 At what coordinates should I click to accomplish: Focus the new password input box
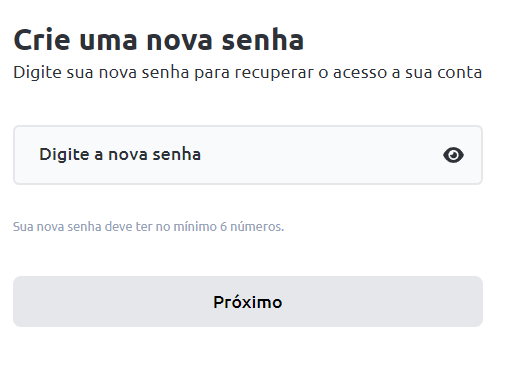pyautogui.click(x=248, y=155)
